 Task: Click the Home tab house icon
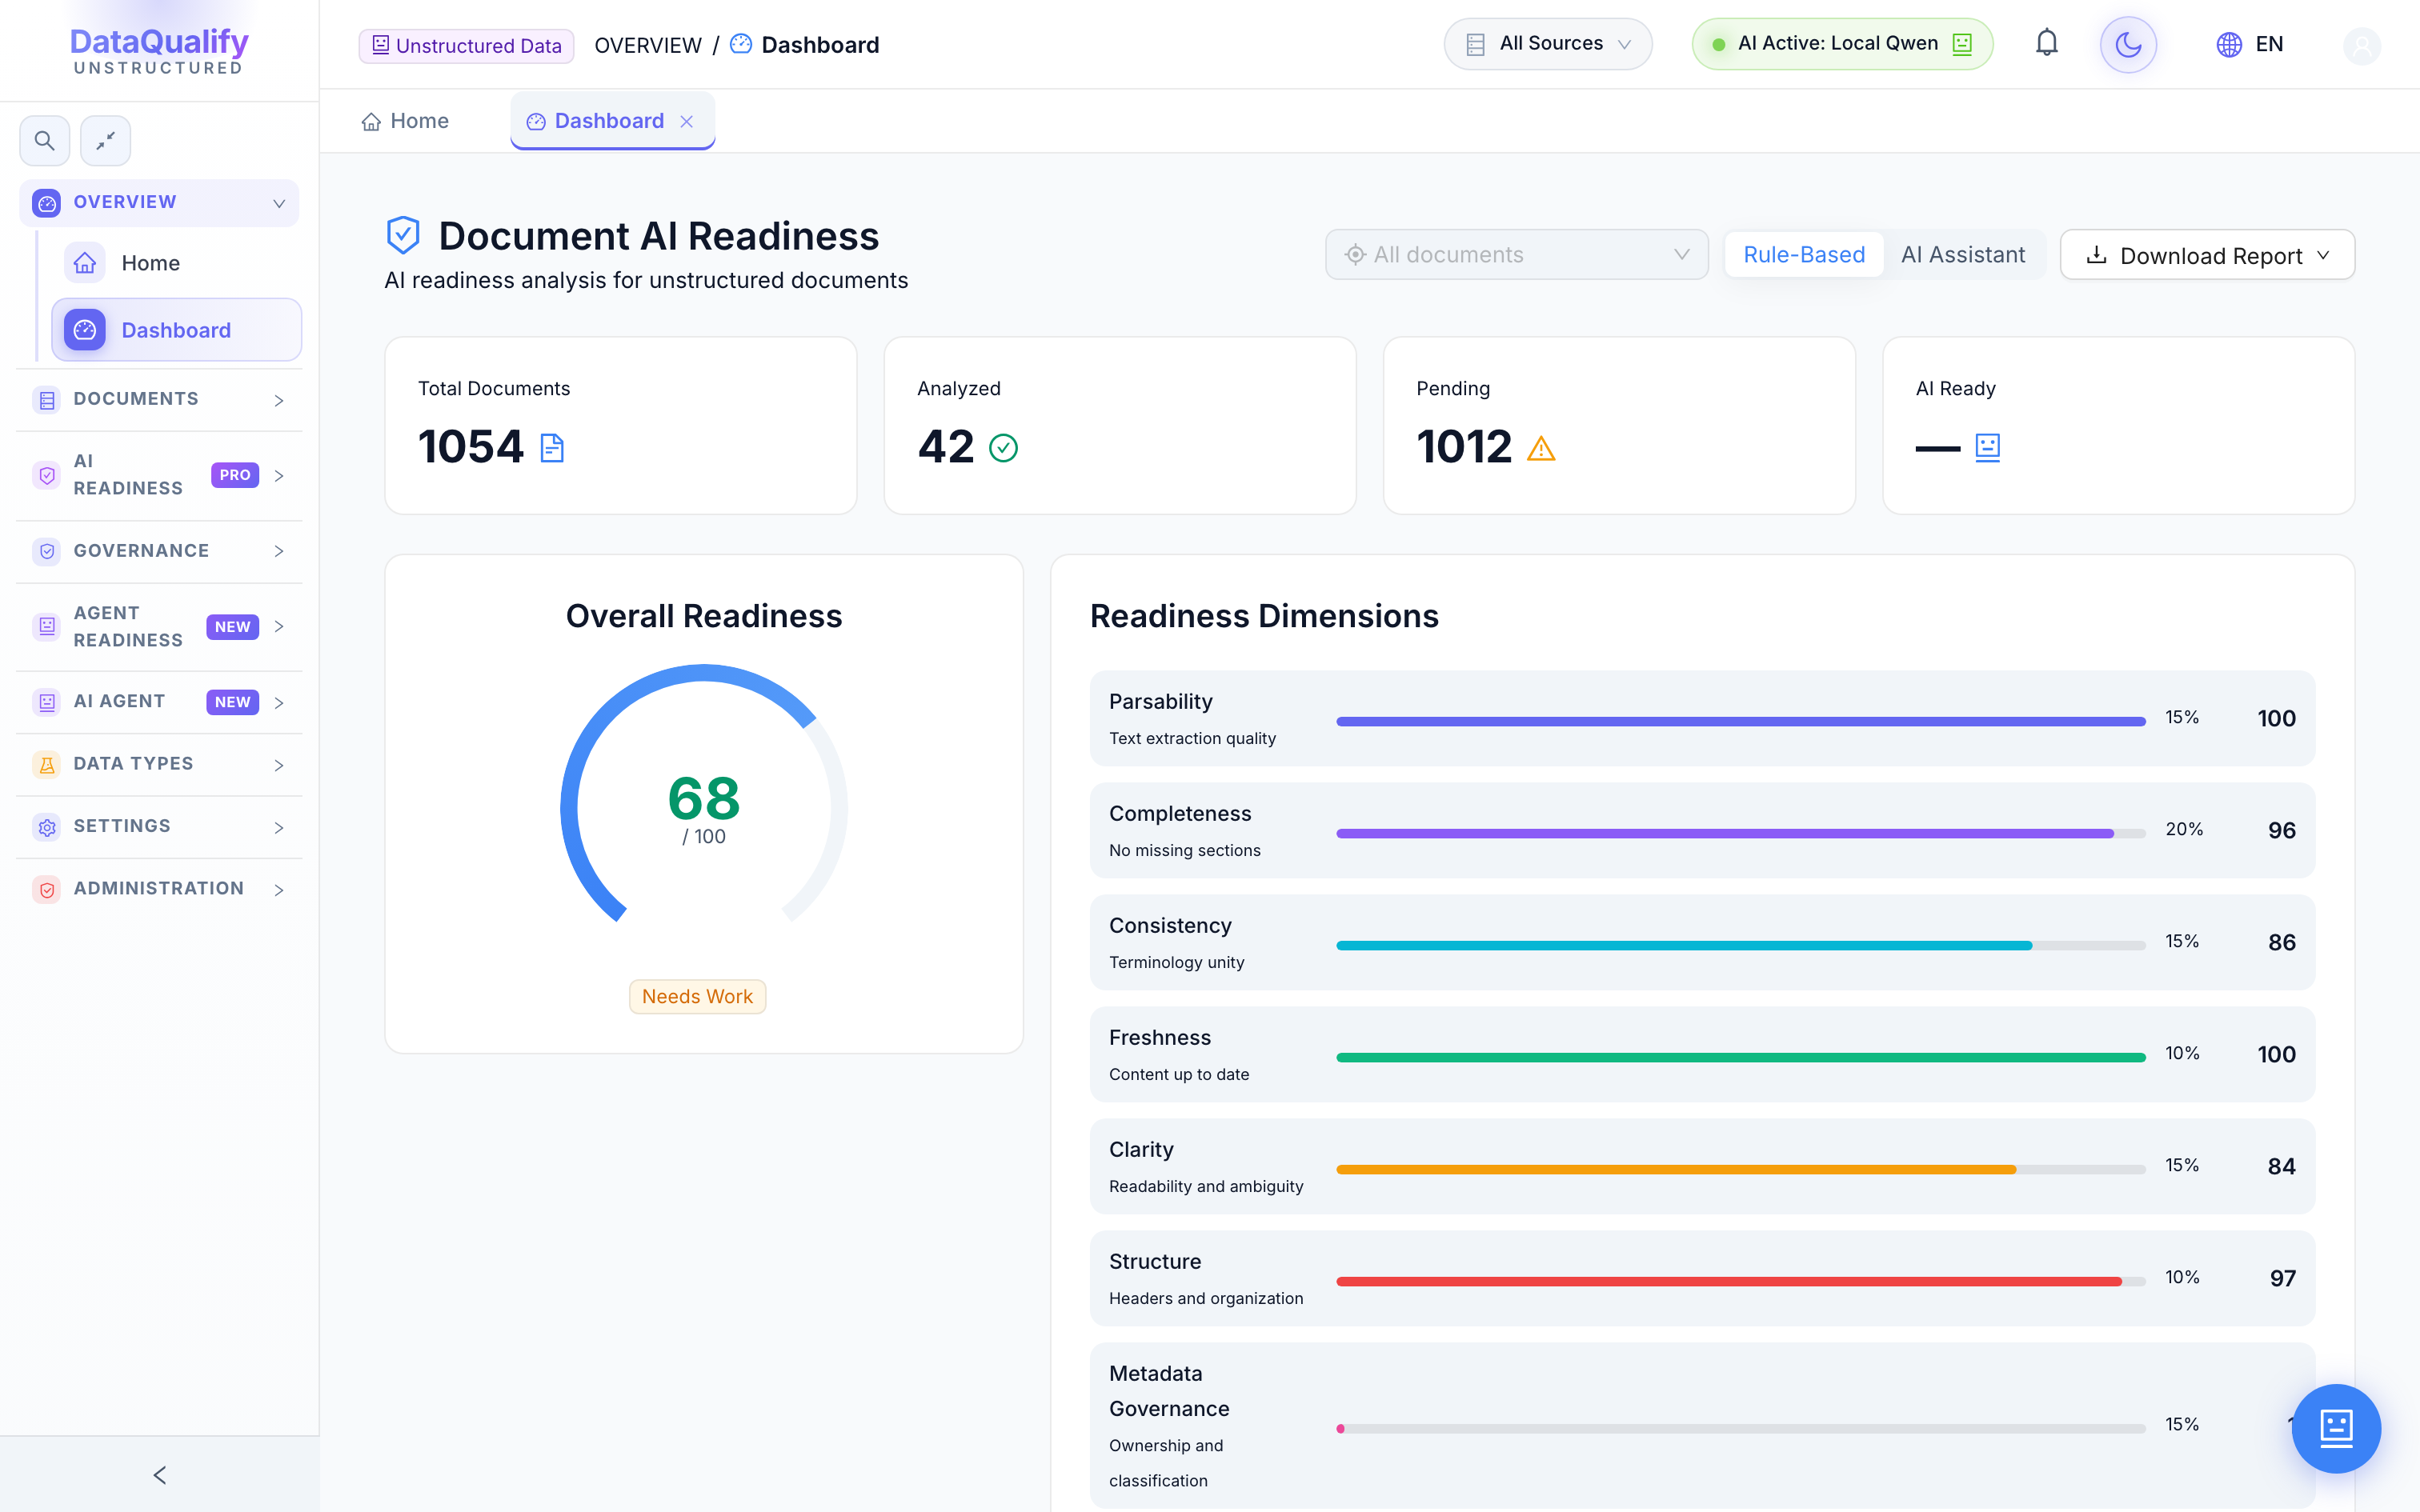(x=371, y=122)
